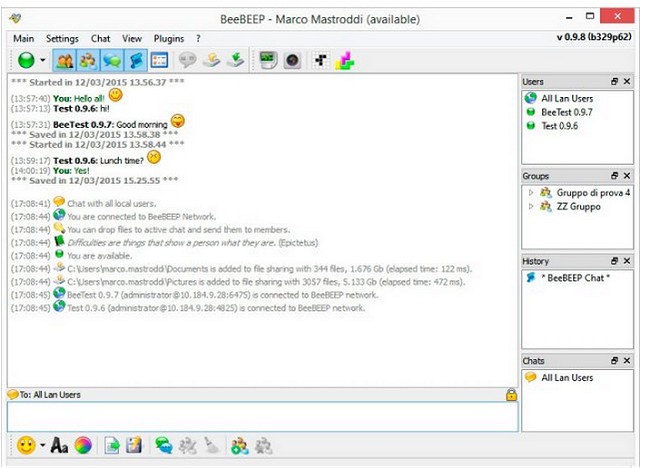Click the smiley emoticon button below input
This screenshot has width=650, height=468.
(26, 446)
